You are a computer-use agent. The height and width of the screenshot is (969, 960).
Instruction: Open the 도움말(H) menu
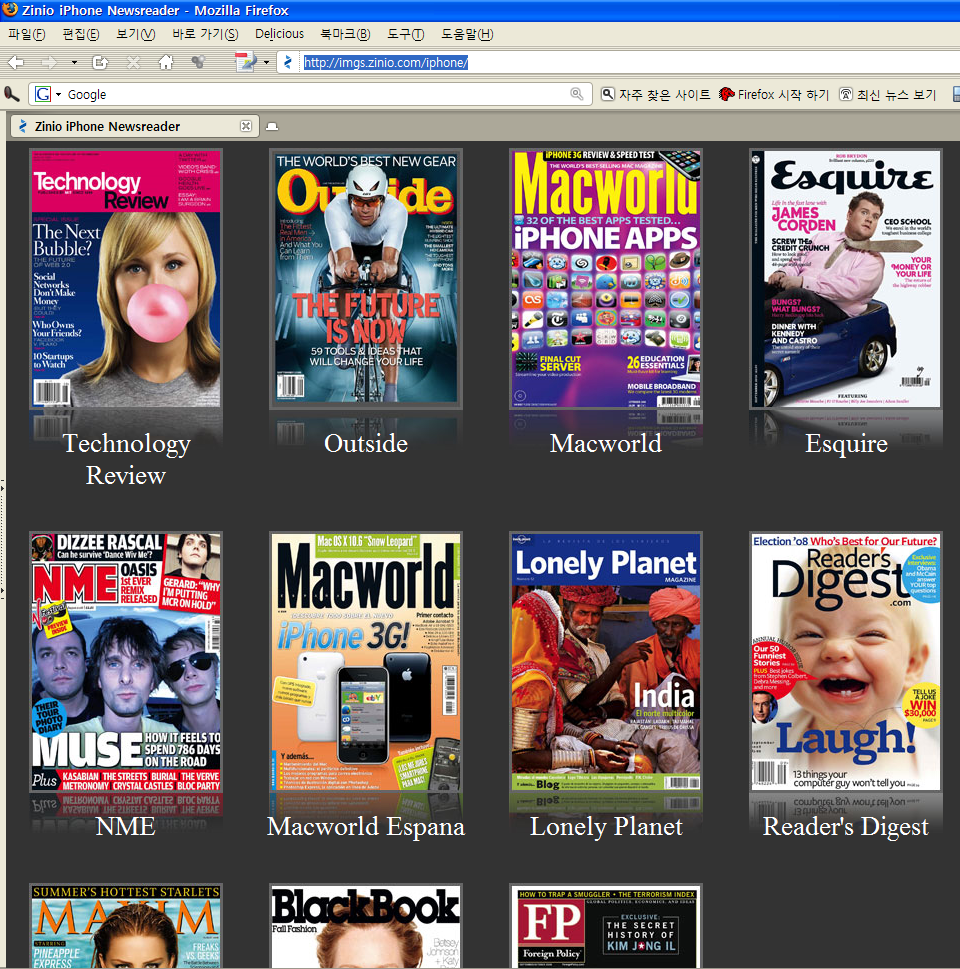(x=467, y=35)
